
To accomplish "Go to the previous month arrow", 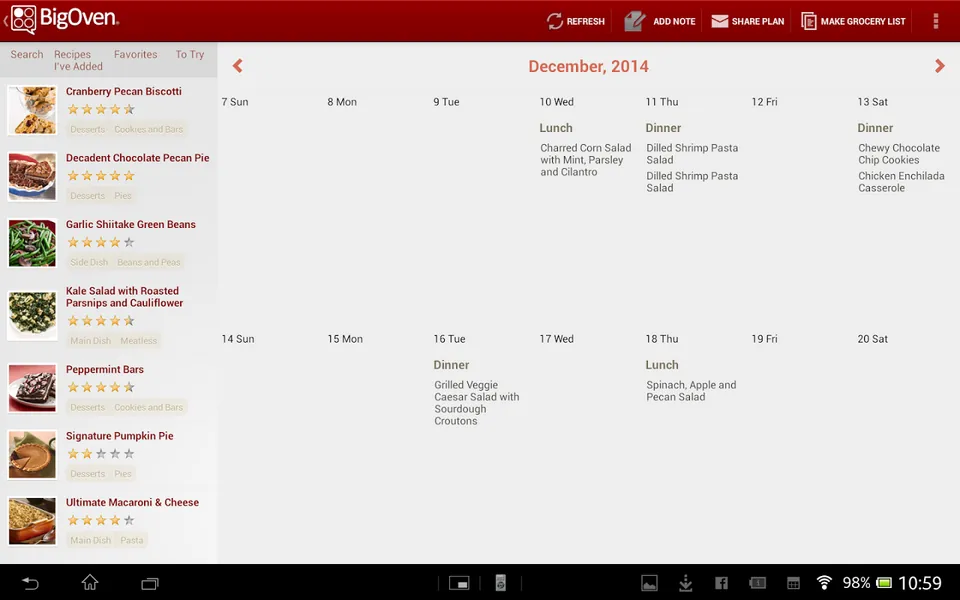I will point(238,66).
